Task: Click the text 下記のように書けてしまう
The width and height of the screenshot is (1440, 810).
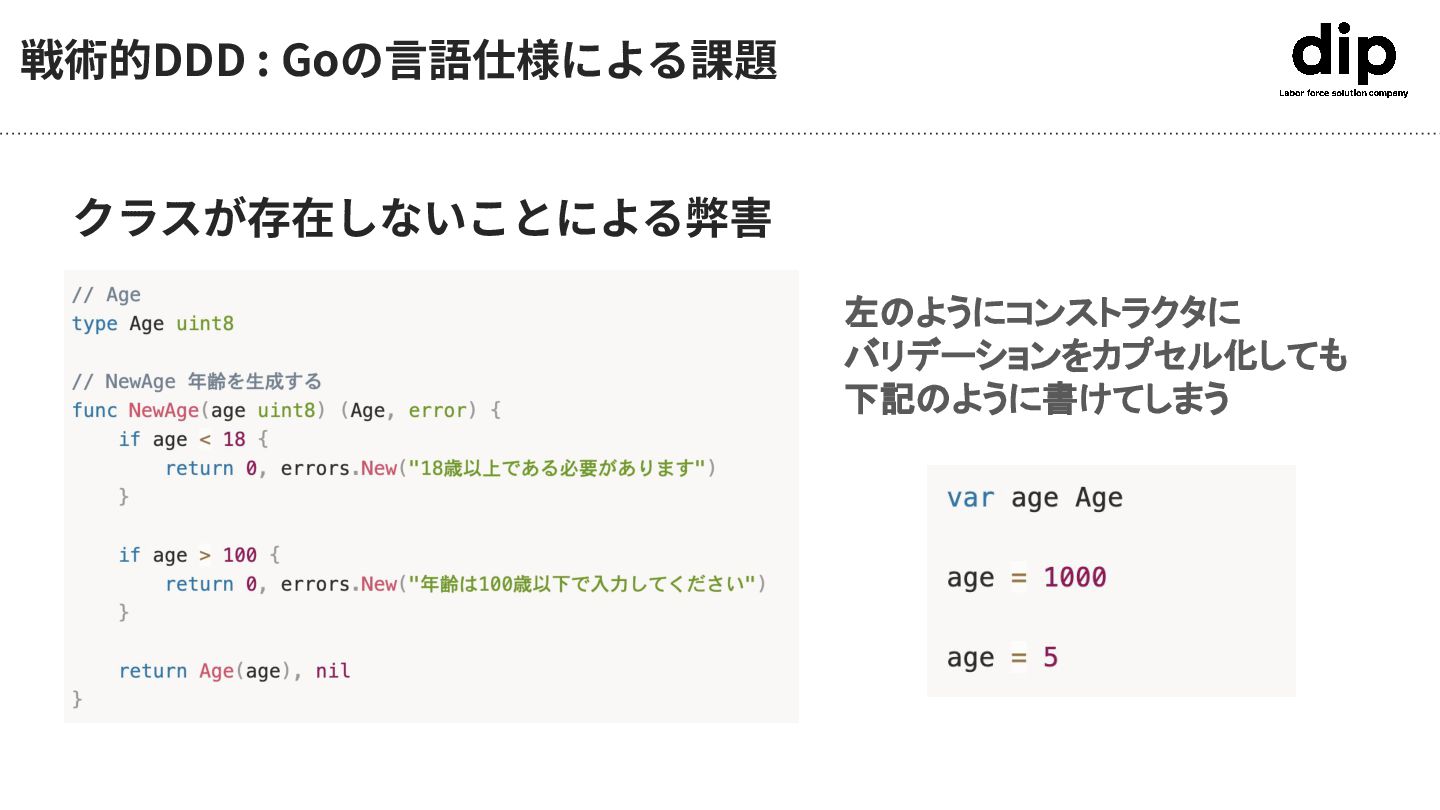Action: tap(1036, 399)
